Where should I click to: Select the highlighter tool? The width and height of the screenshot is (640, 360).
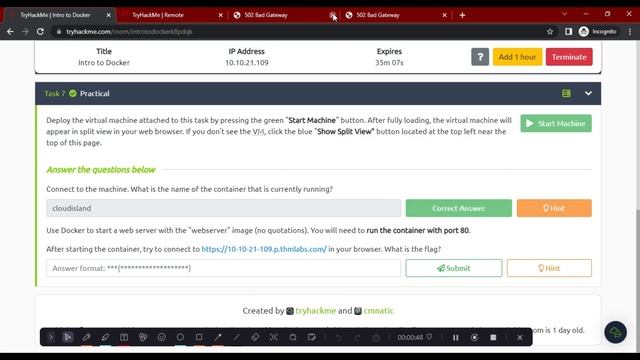pos(105,337)
